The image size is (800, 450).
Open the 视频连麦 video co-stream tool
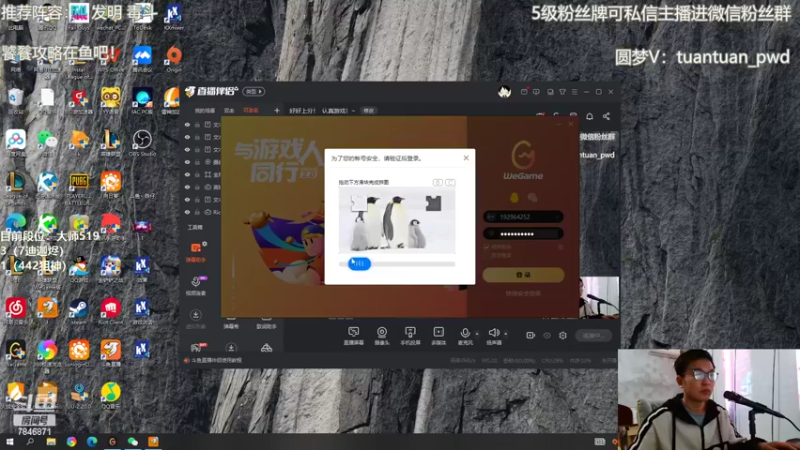pos(196,286)
